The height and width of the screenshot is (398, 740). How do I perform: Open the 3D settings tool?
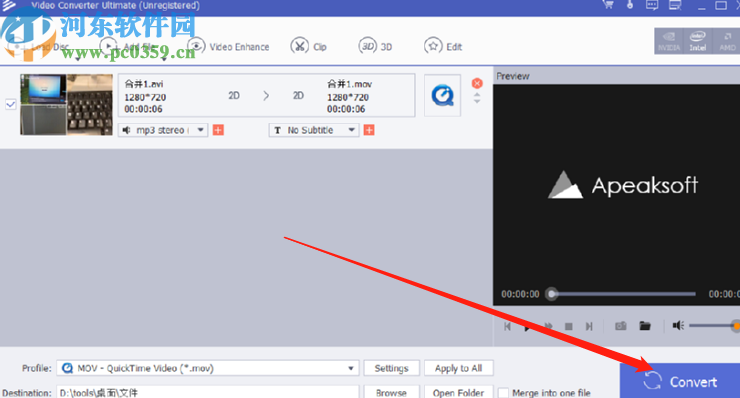tap(376, 46)
